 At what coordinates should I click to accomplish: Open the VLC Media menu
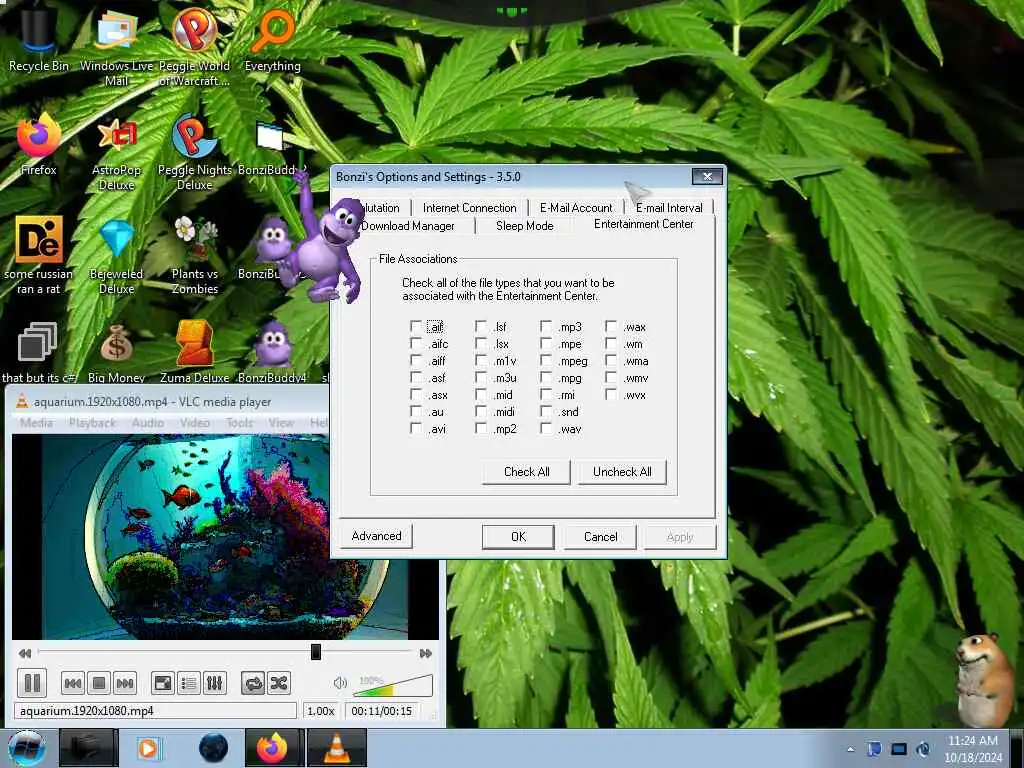(x=37, y=423)
